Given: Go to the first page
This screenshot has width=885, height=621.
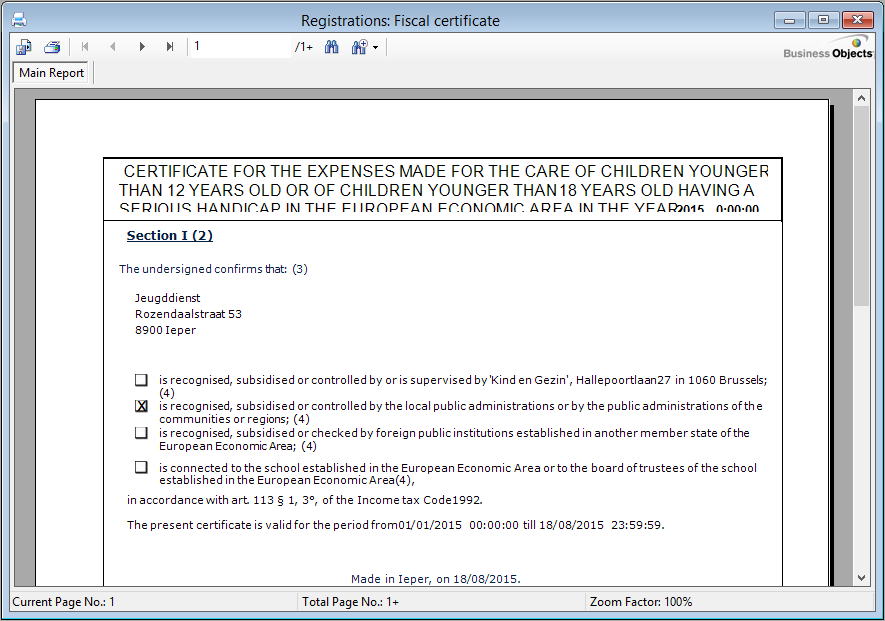Looking at the screenshot, I should coord(85,47).
